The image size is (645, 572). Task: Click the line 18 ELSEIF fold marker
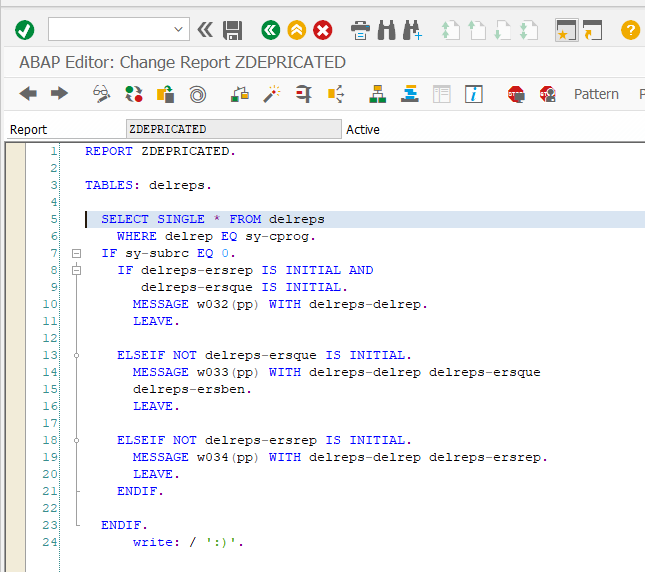(x=77, y=440)
